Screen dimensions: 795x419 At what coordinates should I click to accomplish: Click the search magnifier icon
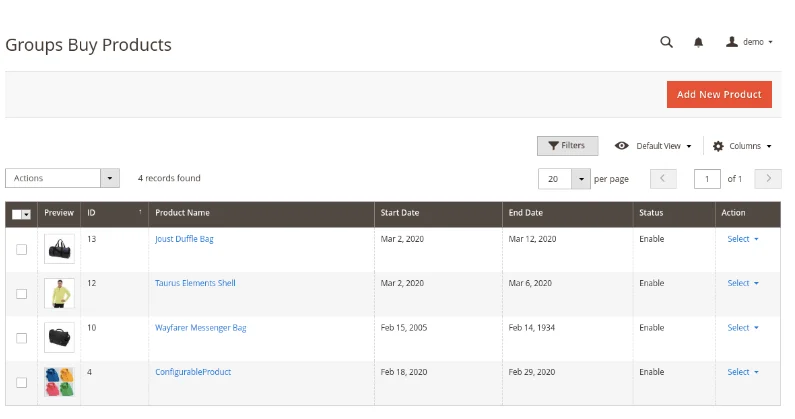[x=666, y=42]
